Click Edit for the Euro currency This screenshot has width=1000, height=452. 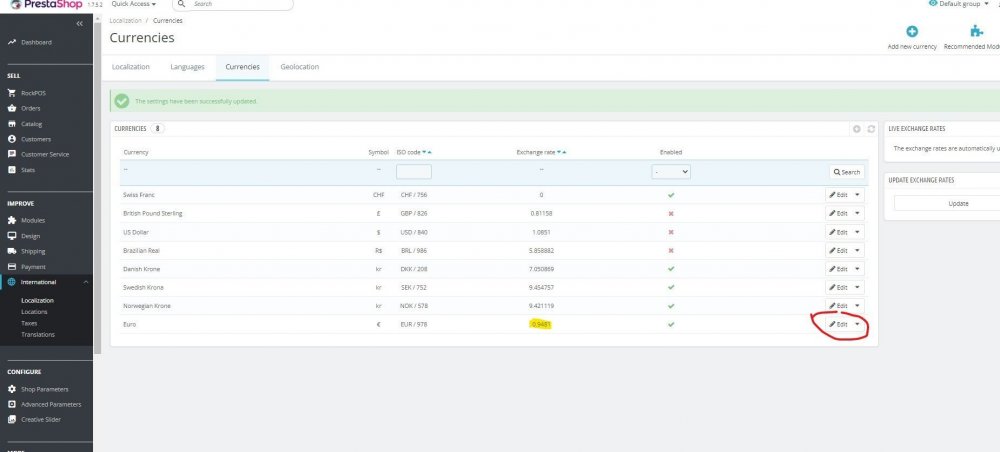point(838,325)
